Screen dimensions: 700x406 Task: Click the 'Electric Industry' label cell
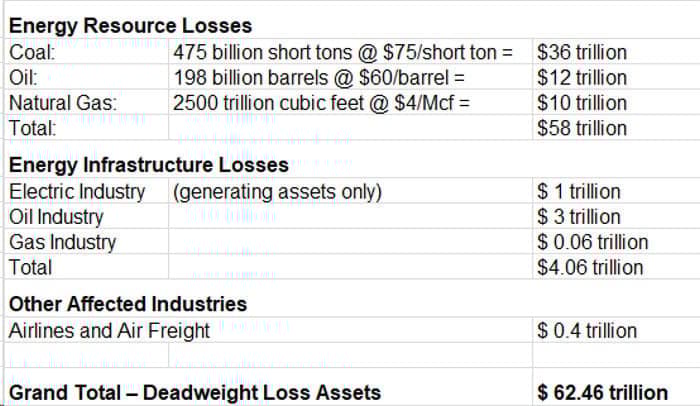(77, 191)
